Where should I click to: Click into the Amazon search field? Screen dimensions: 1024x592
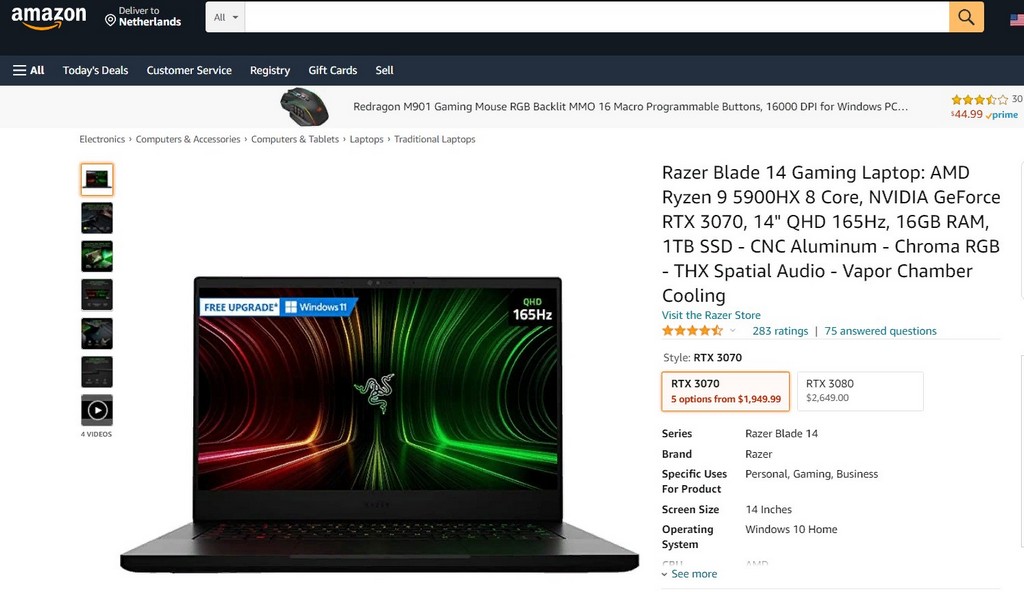tap(596, 17)
